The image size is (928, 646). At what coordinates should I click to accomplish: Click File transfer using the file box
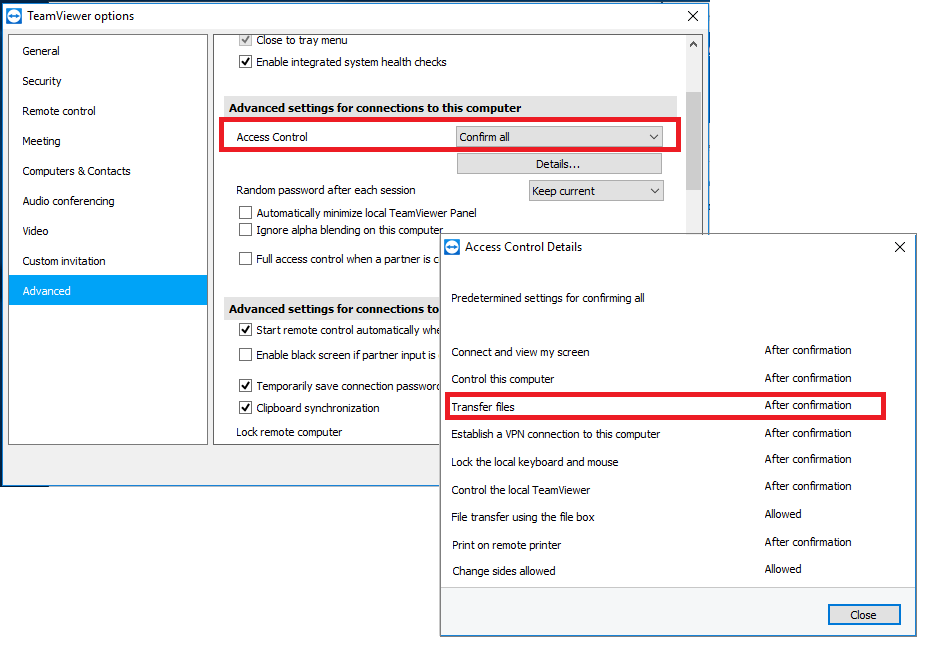point(651,516)
